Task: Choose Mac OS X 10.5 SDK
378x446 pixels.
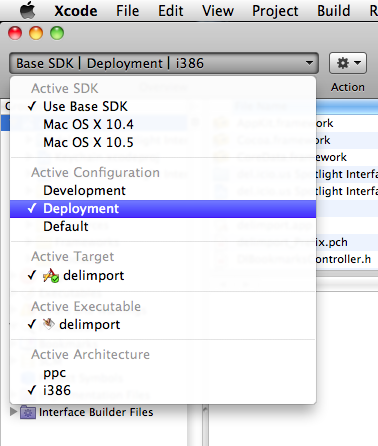Action: [163, 142]
